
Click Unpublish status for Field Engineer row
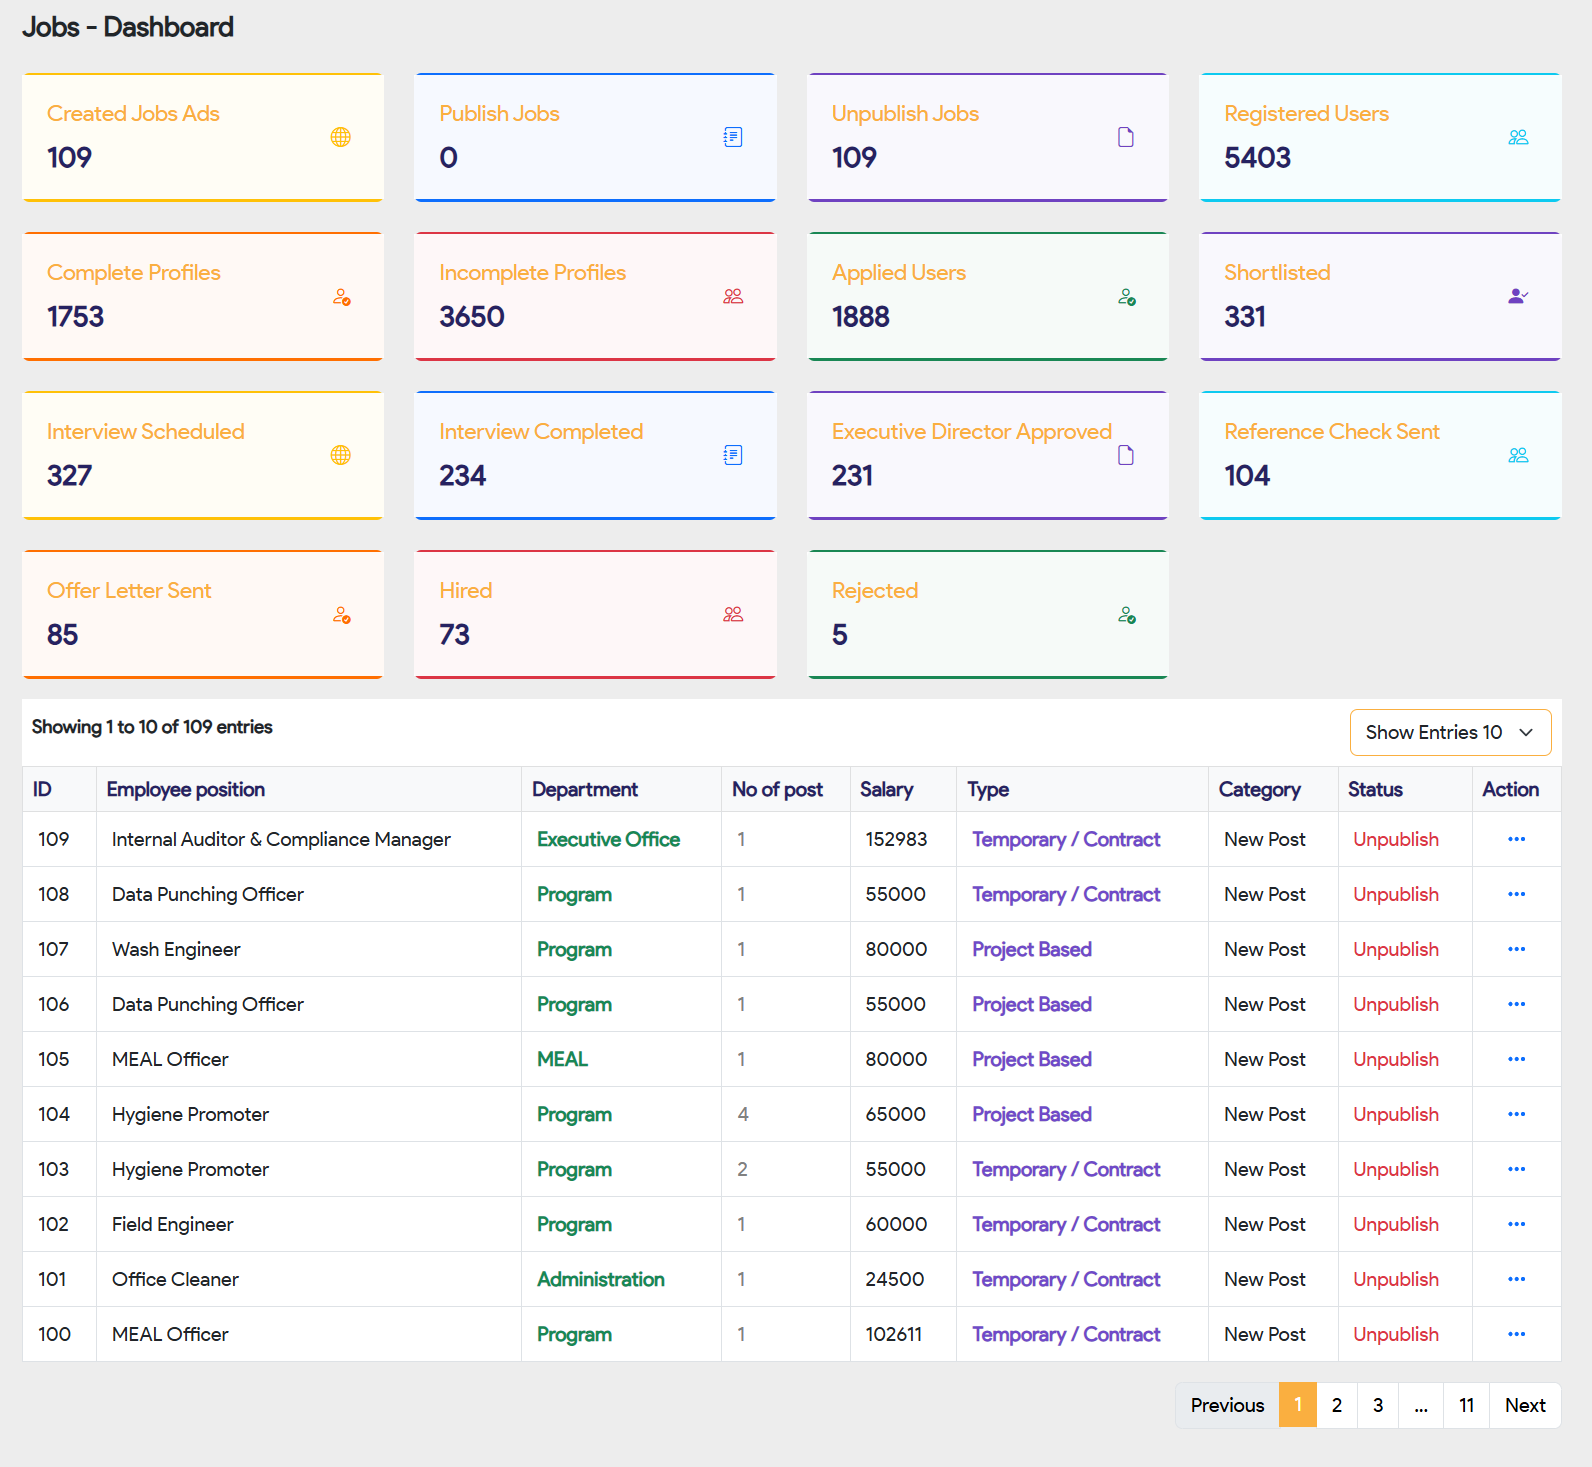pyautogui.click(x=1395, y=1224)
